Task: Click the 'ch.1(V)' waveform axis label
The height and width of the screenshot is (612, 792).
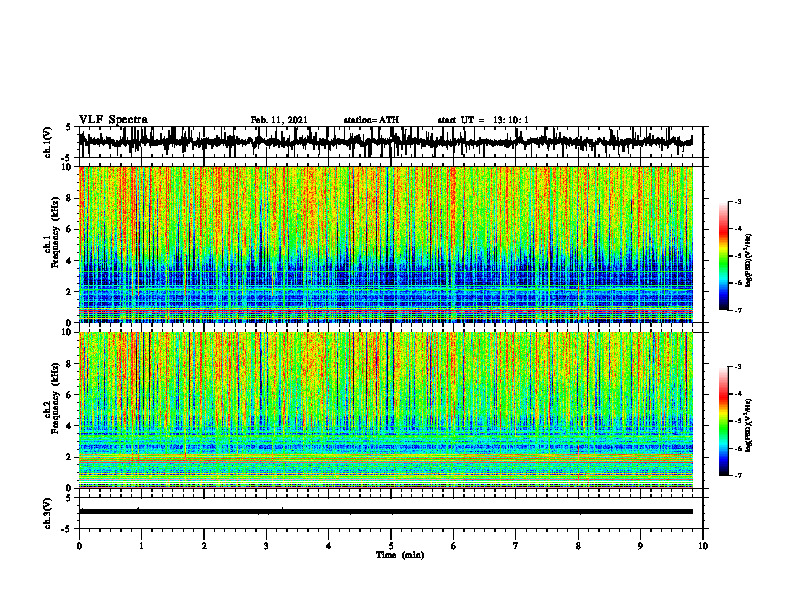Action: click(47, 142)
